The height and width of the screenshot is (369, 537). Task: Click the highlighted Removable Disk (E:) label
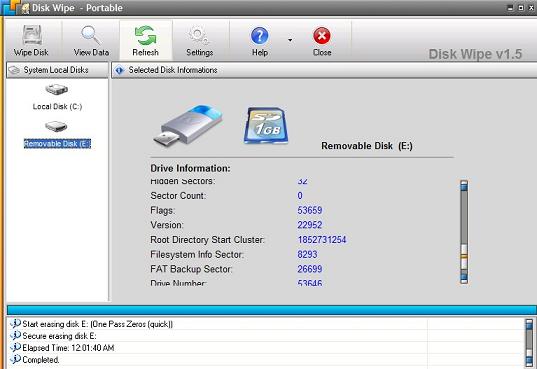tap(57, 144)
